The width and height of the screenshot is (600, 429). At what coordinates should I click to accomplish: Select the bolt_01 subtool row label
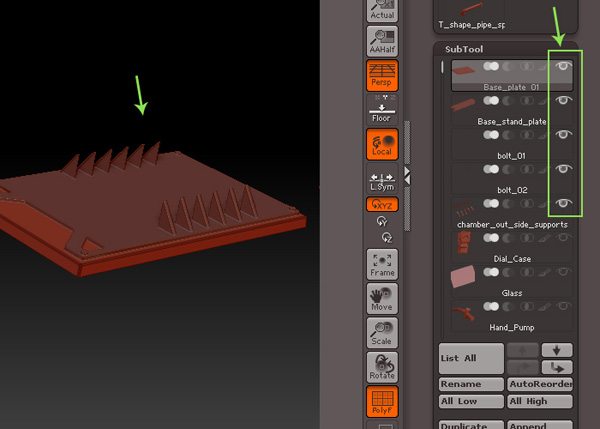click(x=511, y=156)
